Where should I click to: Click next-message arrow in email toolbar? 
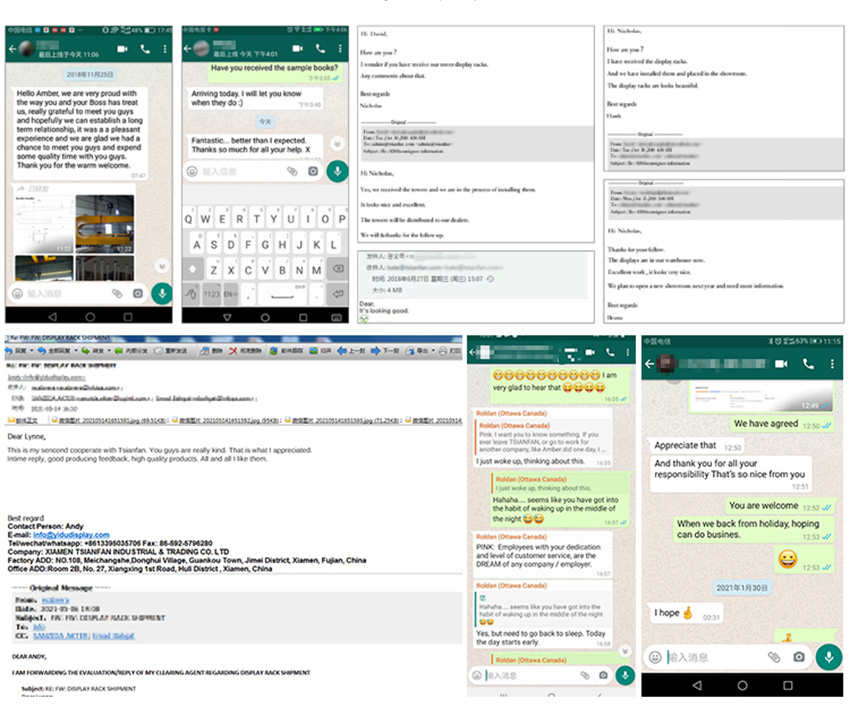(378, 351)
